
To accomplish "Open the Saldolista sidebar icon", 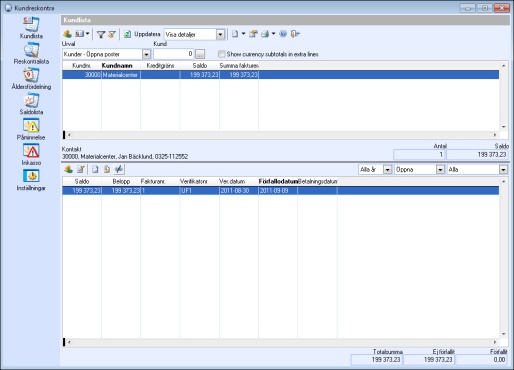I will pos(31,101).
